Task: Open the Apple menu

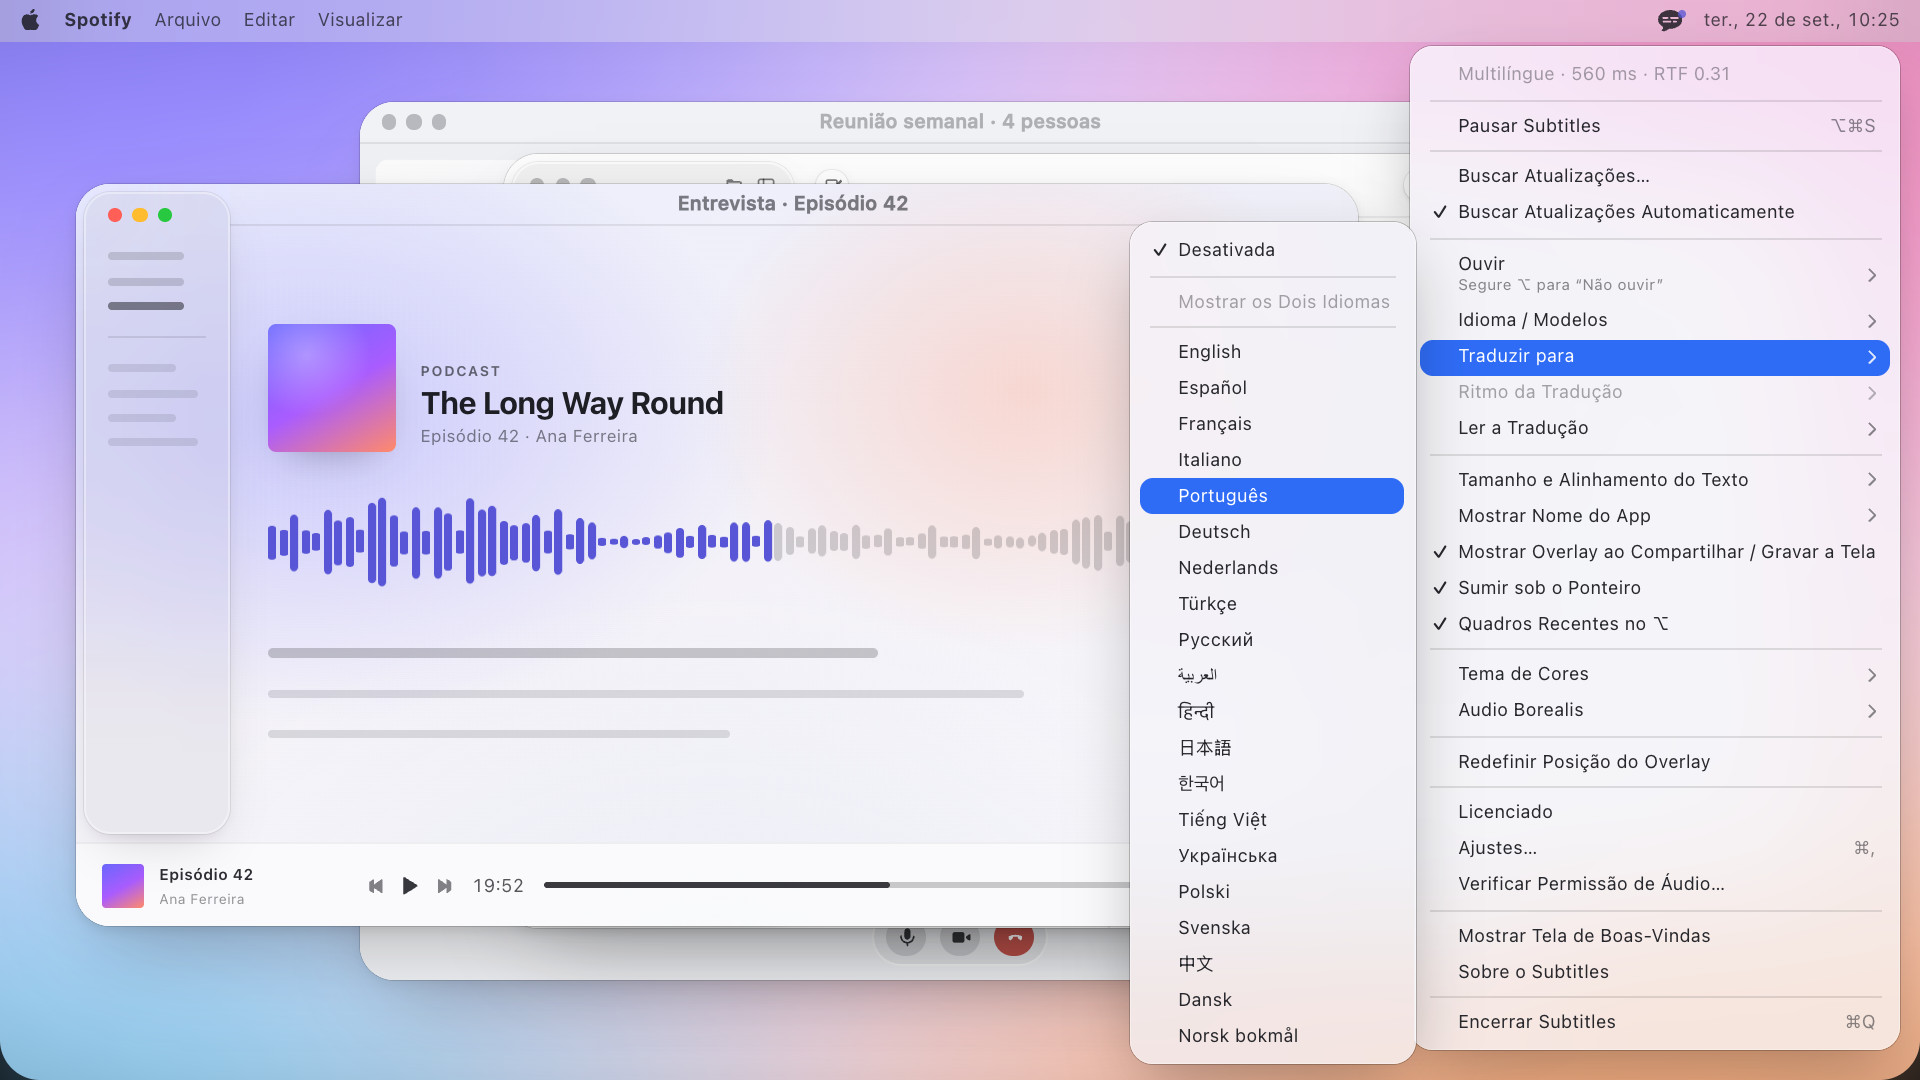Action: tap(30, 20)
